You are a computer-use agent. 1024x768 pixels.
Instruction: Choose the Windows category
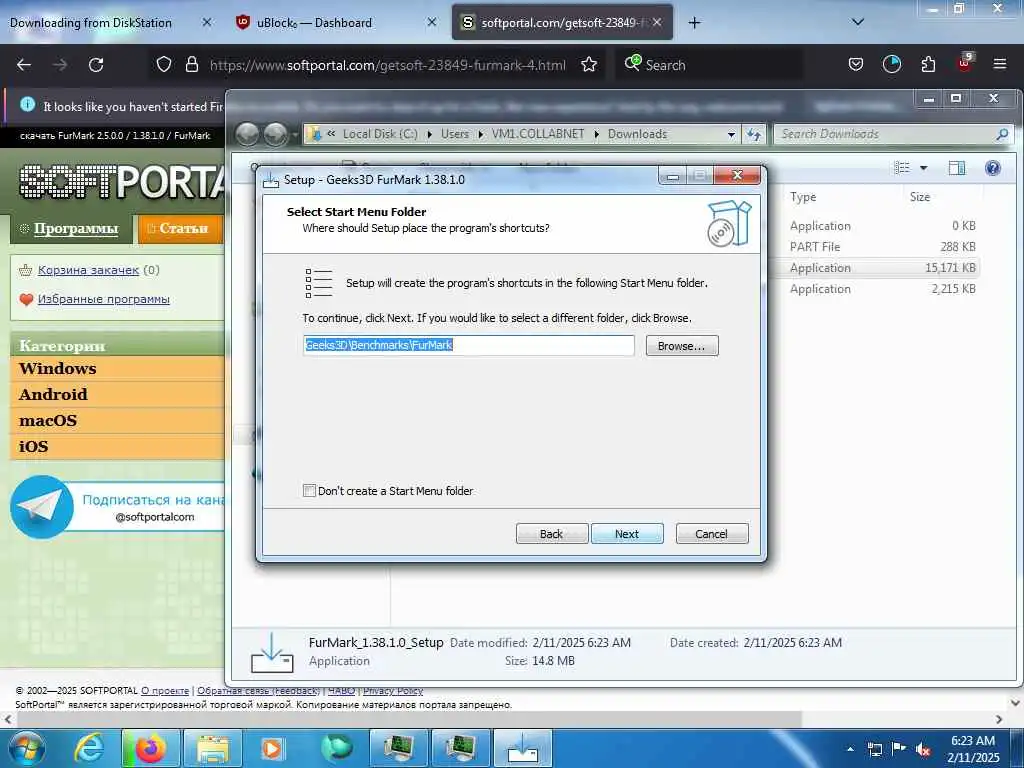click(x=57, y=368)
